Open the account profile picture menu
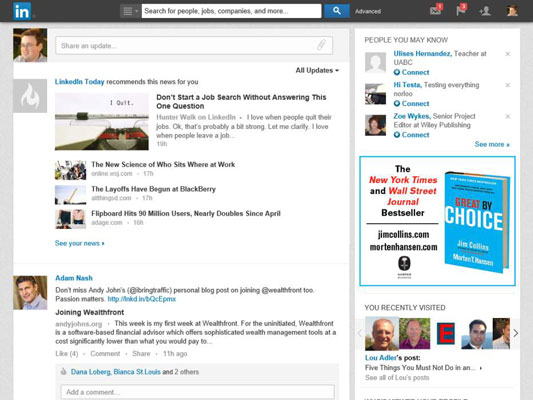Screen dimensions: 533x400 [512, 11]
